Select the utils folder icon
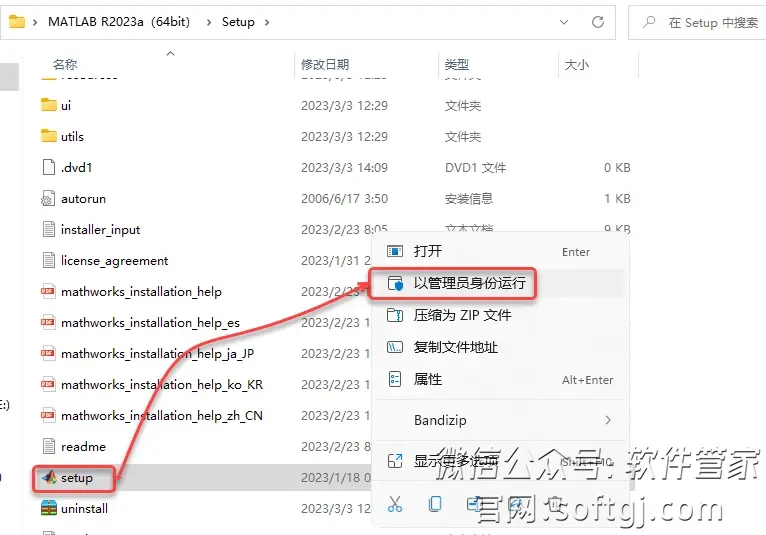The height and width of the screenshot is (535, 766). pyautogui.click(x=49, y=136)
